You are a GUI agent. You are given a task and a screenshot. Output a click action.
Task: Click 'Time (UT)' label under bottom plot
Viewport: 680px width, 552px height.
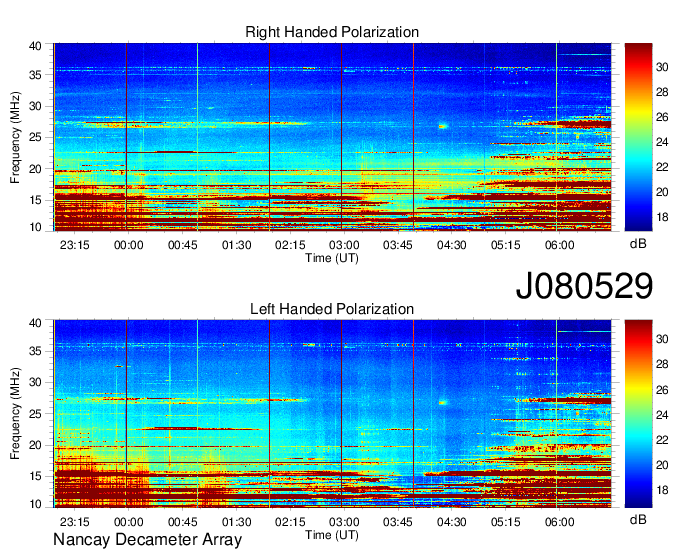pos(332,535)
